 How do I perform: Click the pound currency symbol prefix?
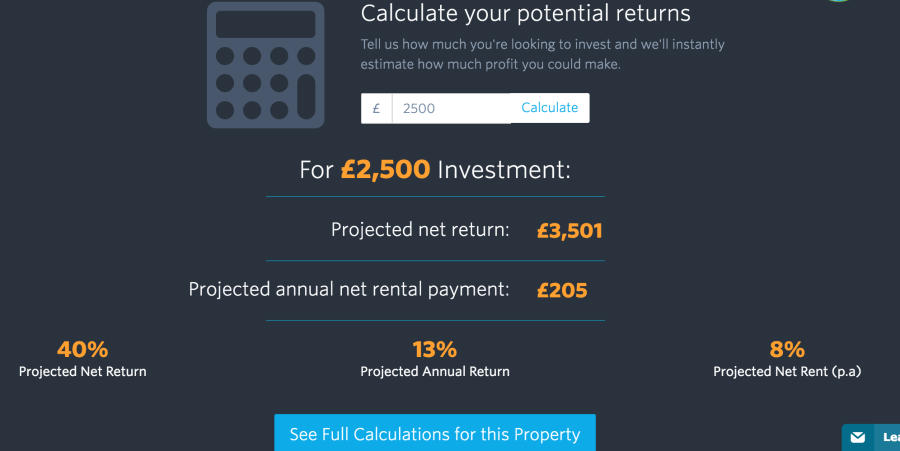click(x=377, y=108)
